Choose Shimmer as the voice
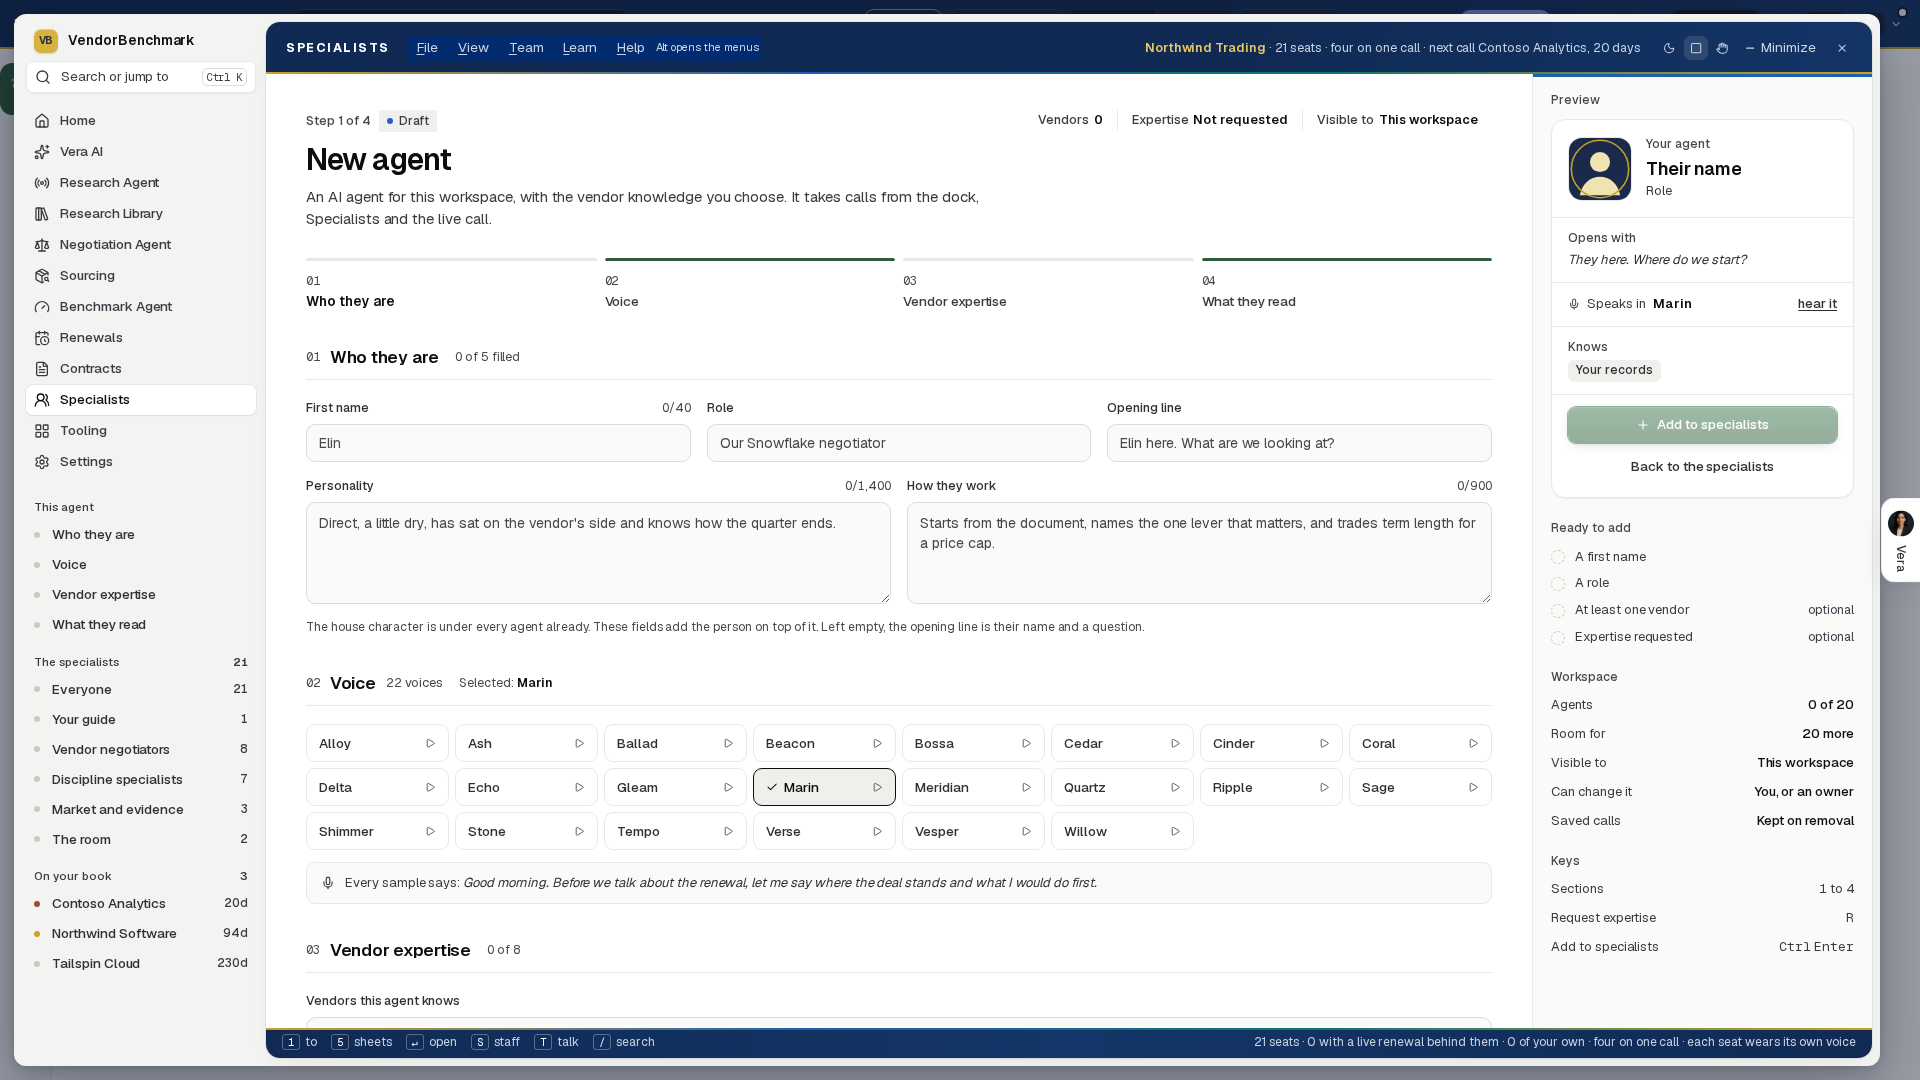 tap(377, 832)
